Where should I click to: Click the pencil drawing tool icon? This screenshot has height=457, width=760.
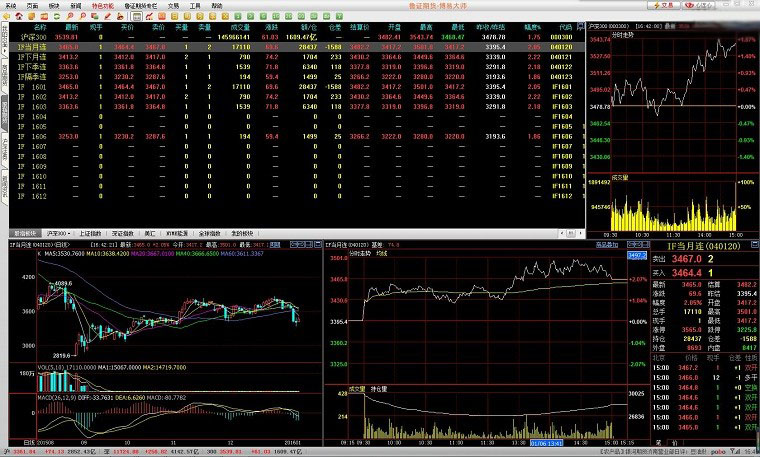click(108, 16)
